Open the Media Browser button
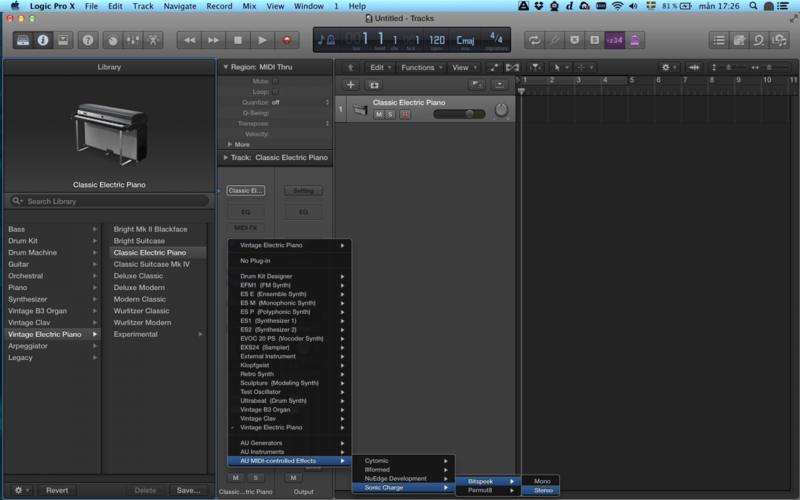Image resolution: width=800 pixels, height=500 pixels. [x=779, y=40]
